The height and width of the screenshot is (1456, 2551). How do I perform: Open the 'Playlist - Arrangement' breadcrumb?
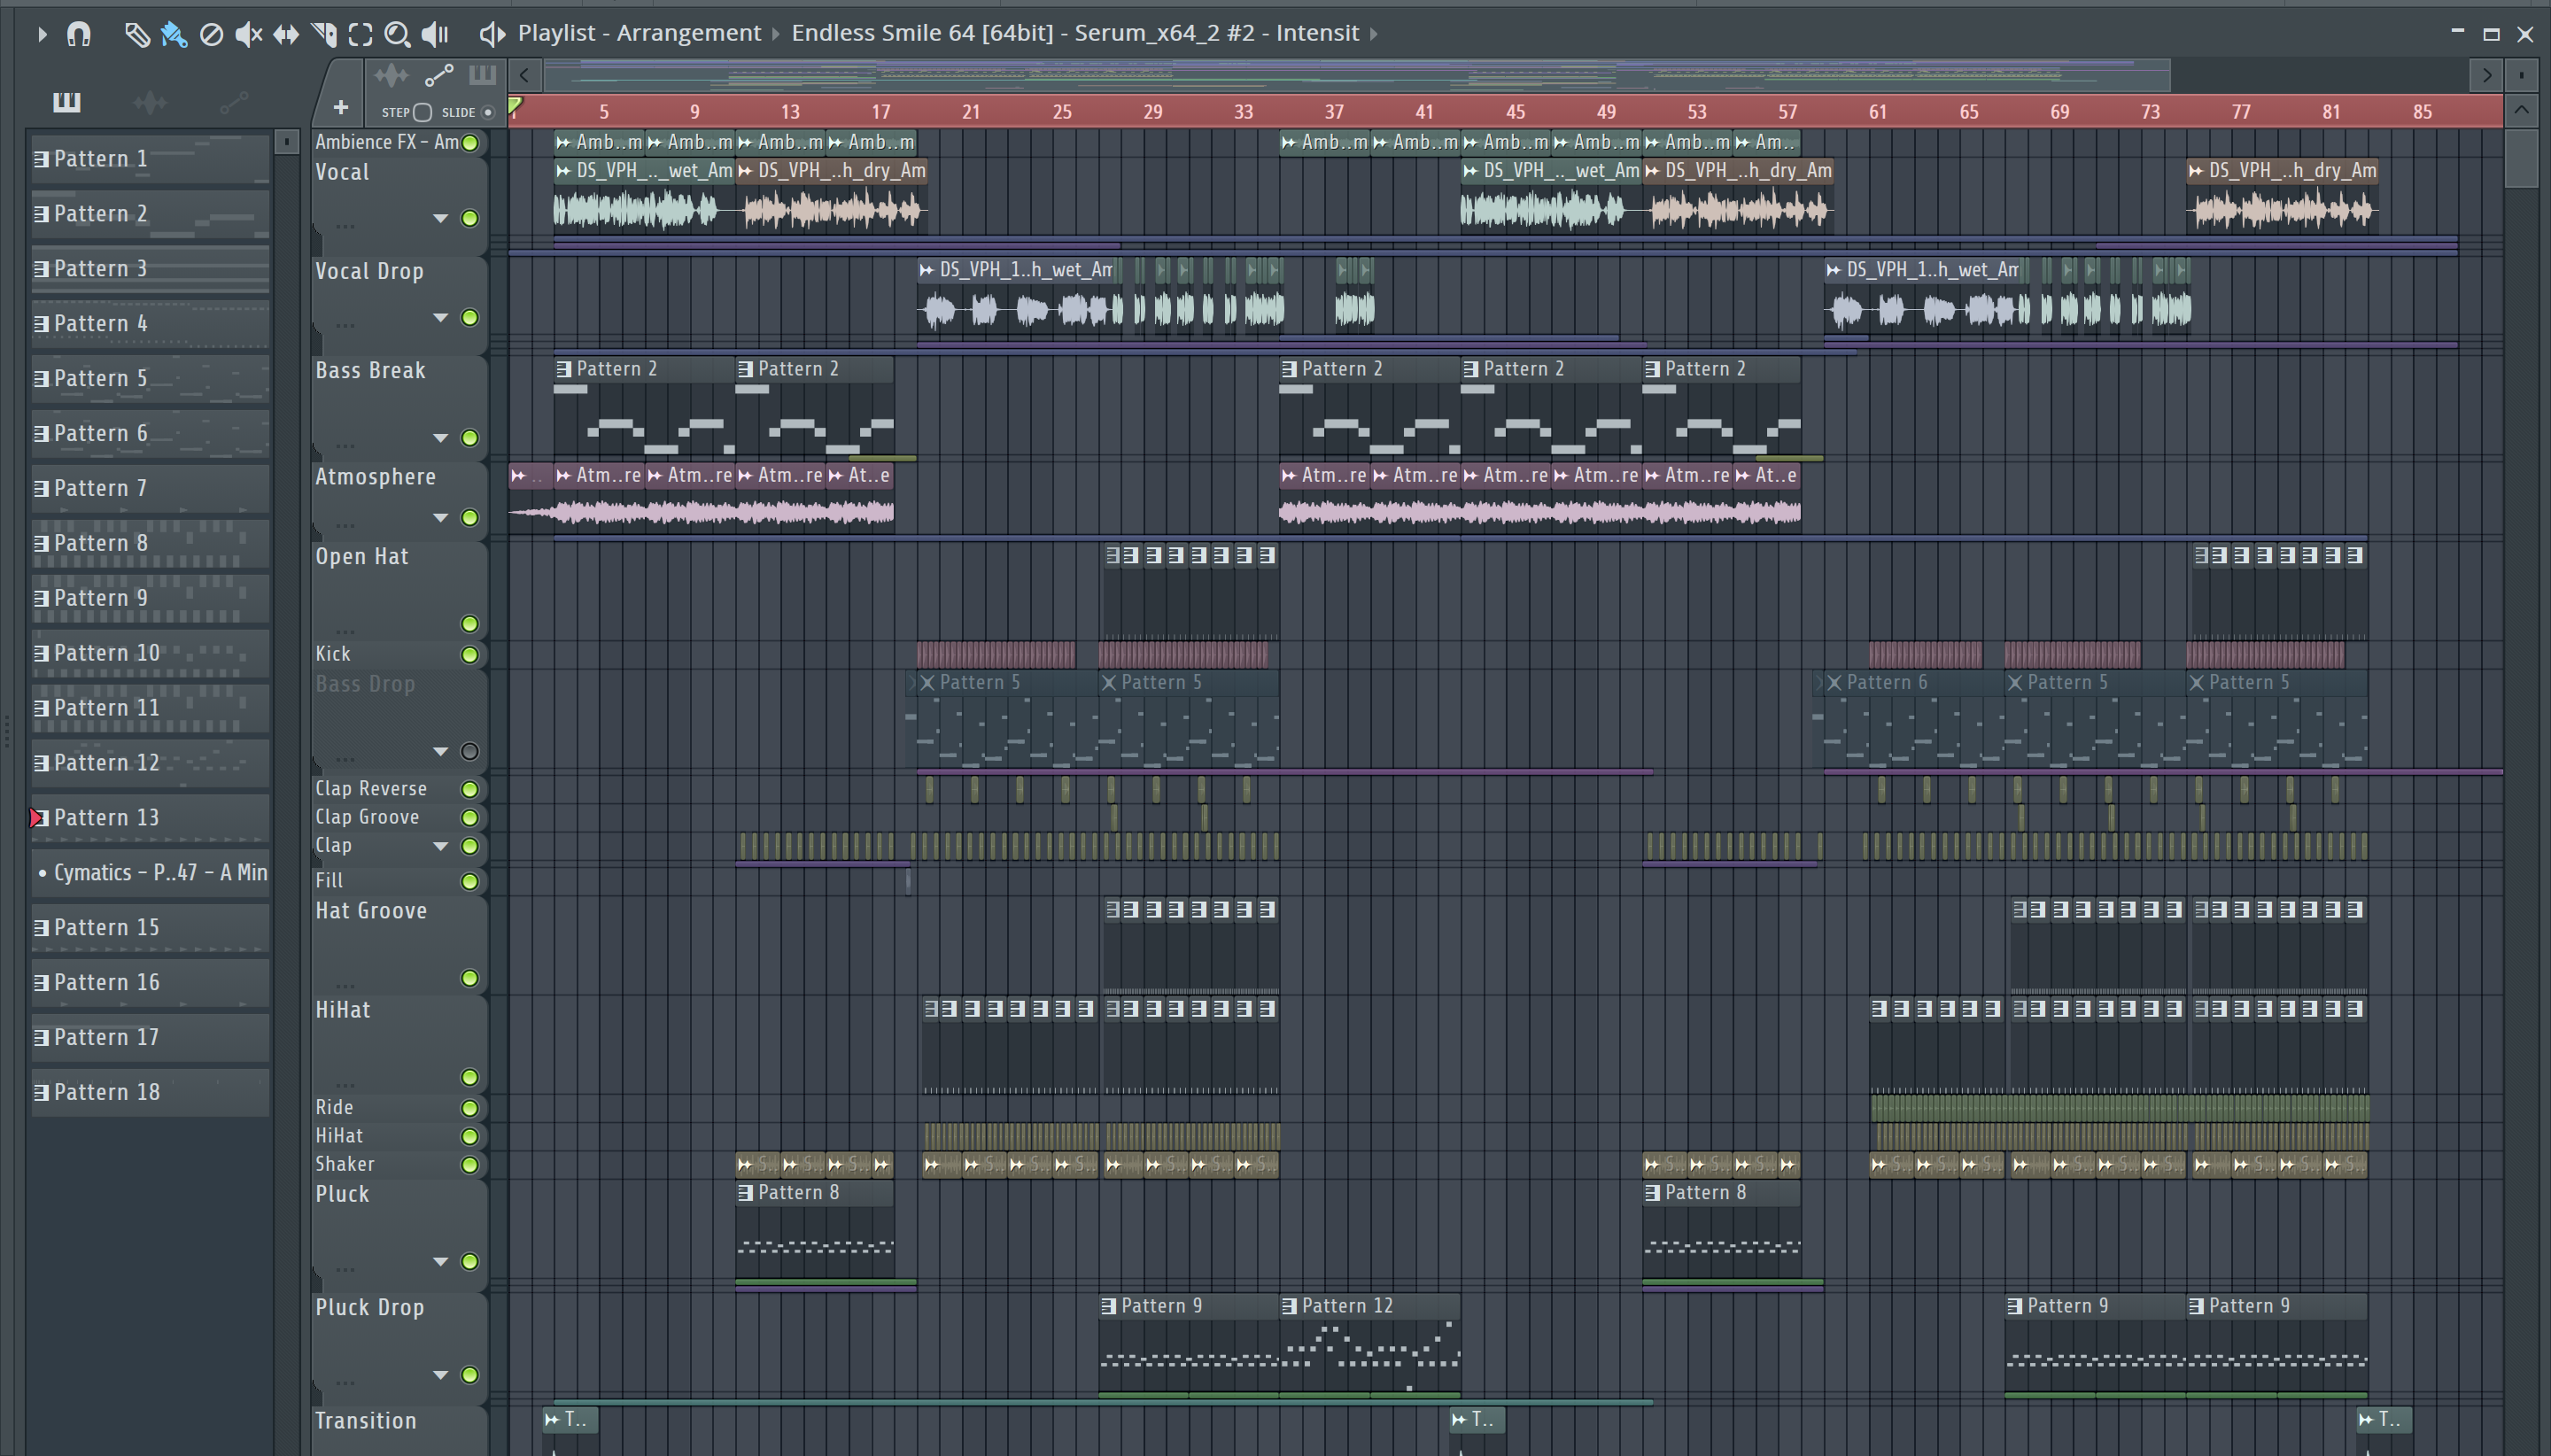(x=639, y=33)
